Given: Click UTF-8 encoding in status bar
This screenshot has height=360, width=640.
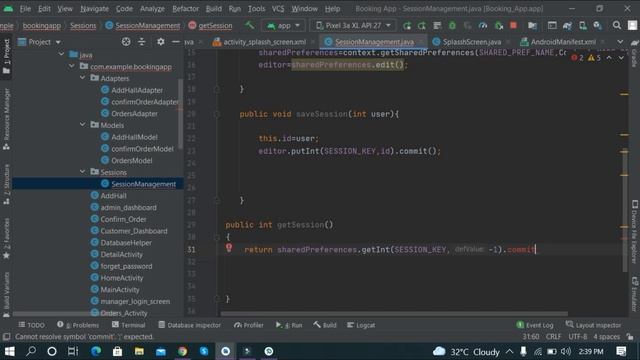Looking at the screenshot, I should click(x=578, y=337).
